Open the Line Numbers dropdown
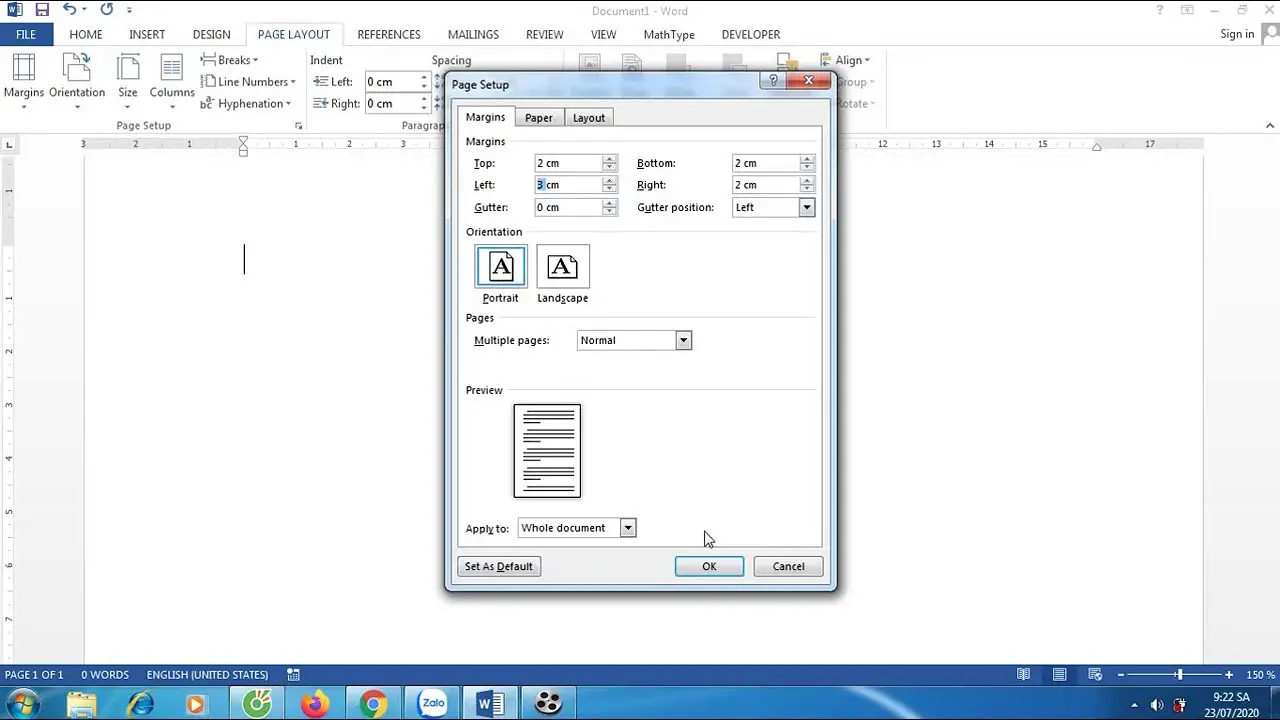The image size is (1280, 720). click(248, 82)
